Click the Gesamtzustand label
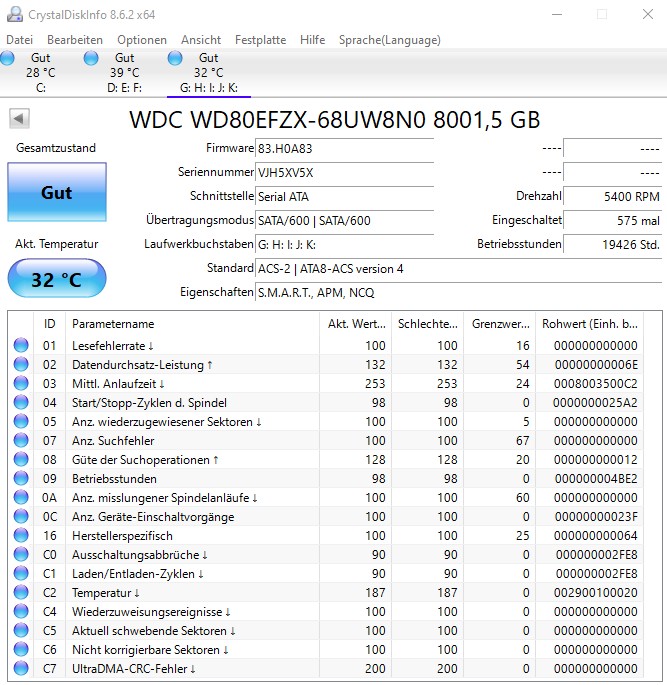 [56, 148]
